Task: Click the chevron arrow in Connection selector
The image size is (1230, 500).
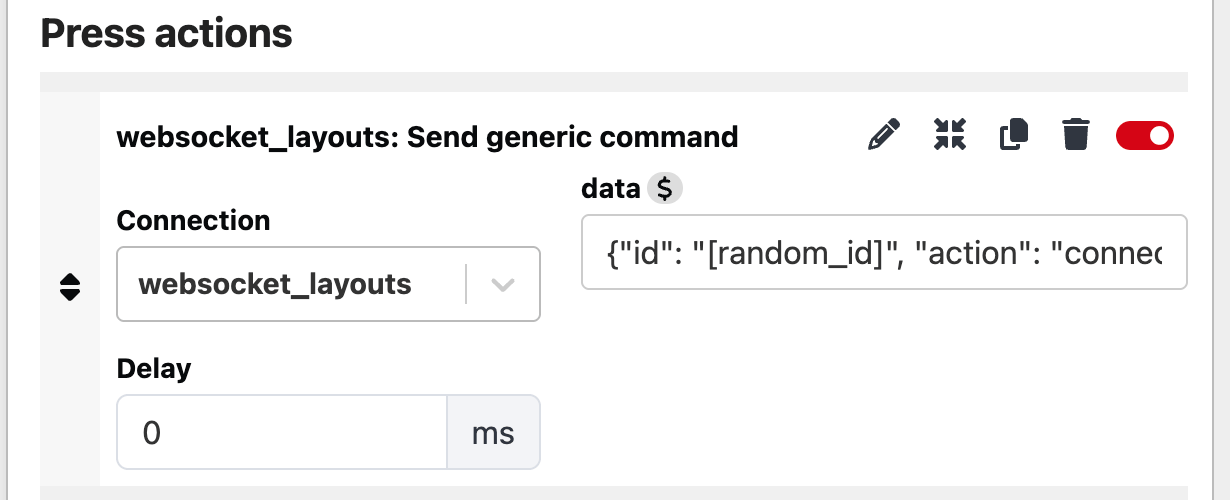Action: click(503, 285)
